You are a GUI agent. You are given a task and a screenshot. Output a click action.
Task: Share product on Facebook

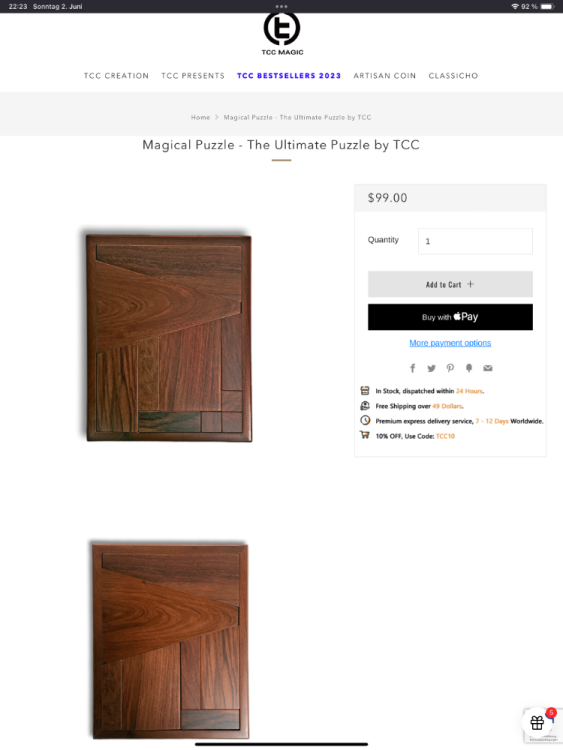pos(413,368)
